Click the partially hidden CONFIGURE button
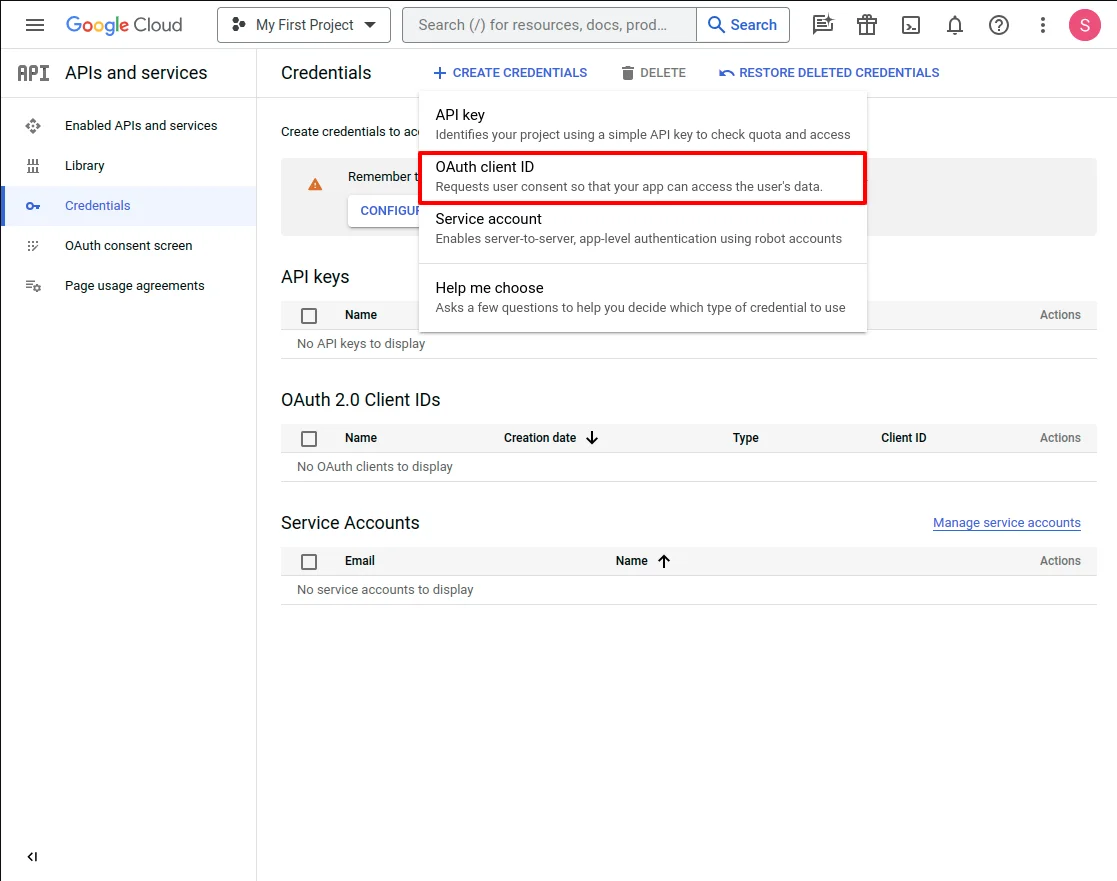The height and width of the screenshot is (881, 1117). [384, 211]
